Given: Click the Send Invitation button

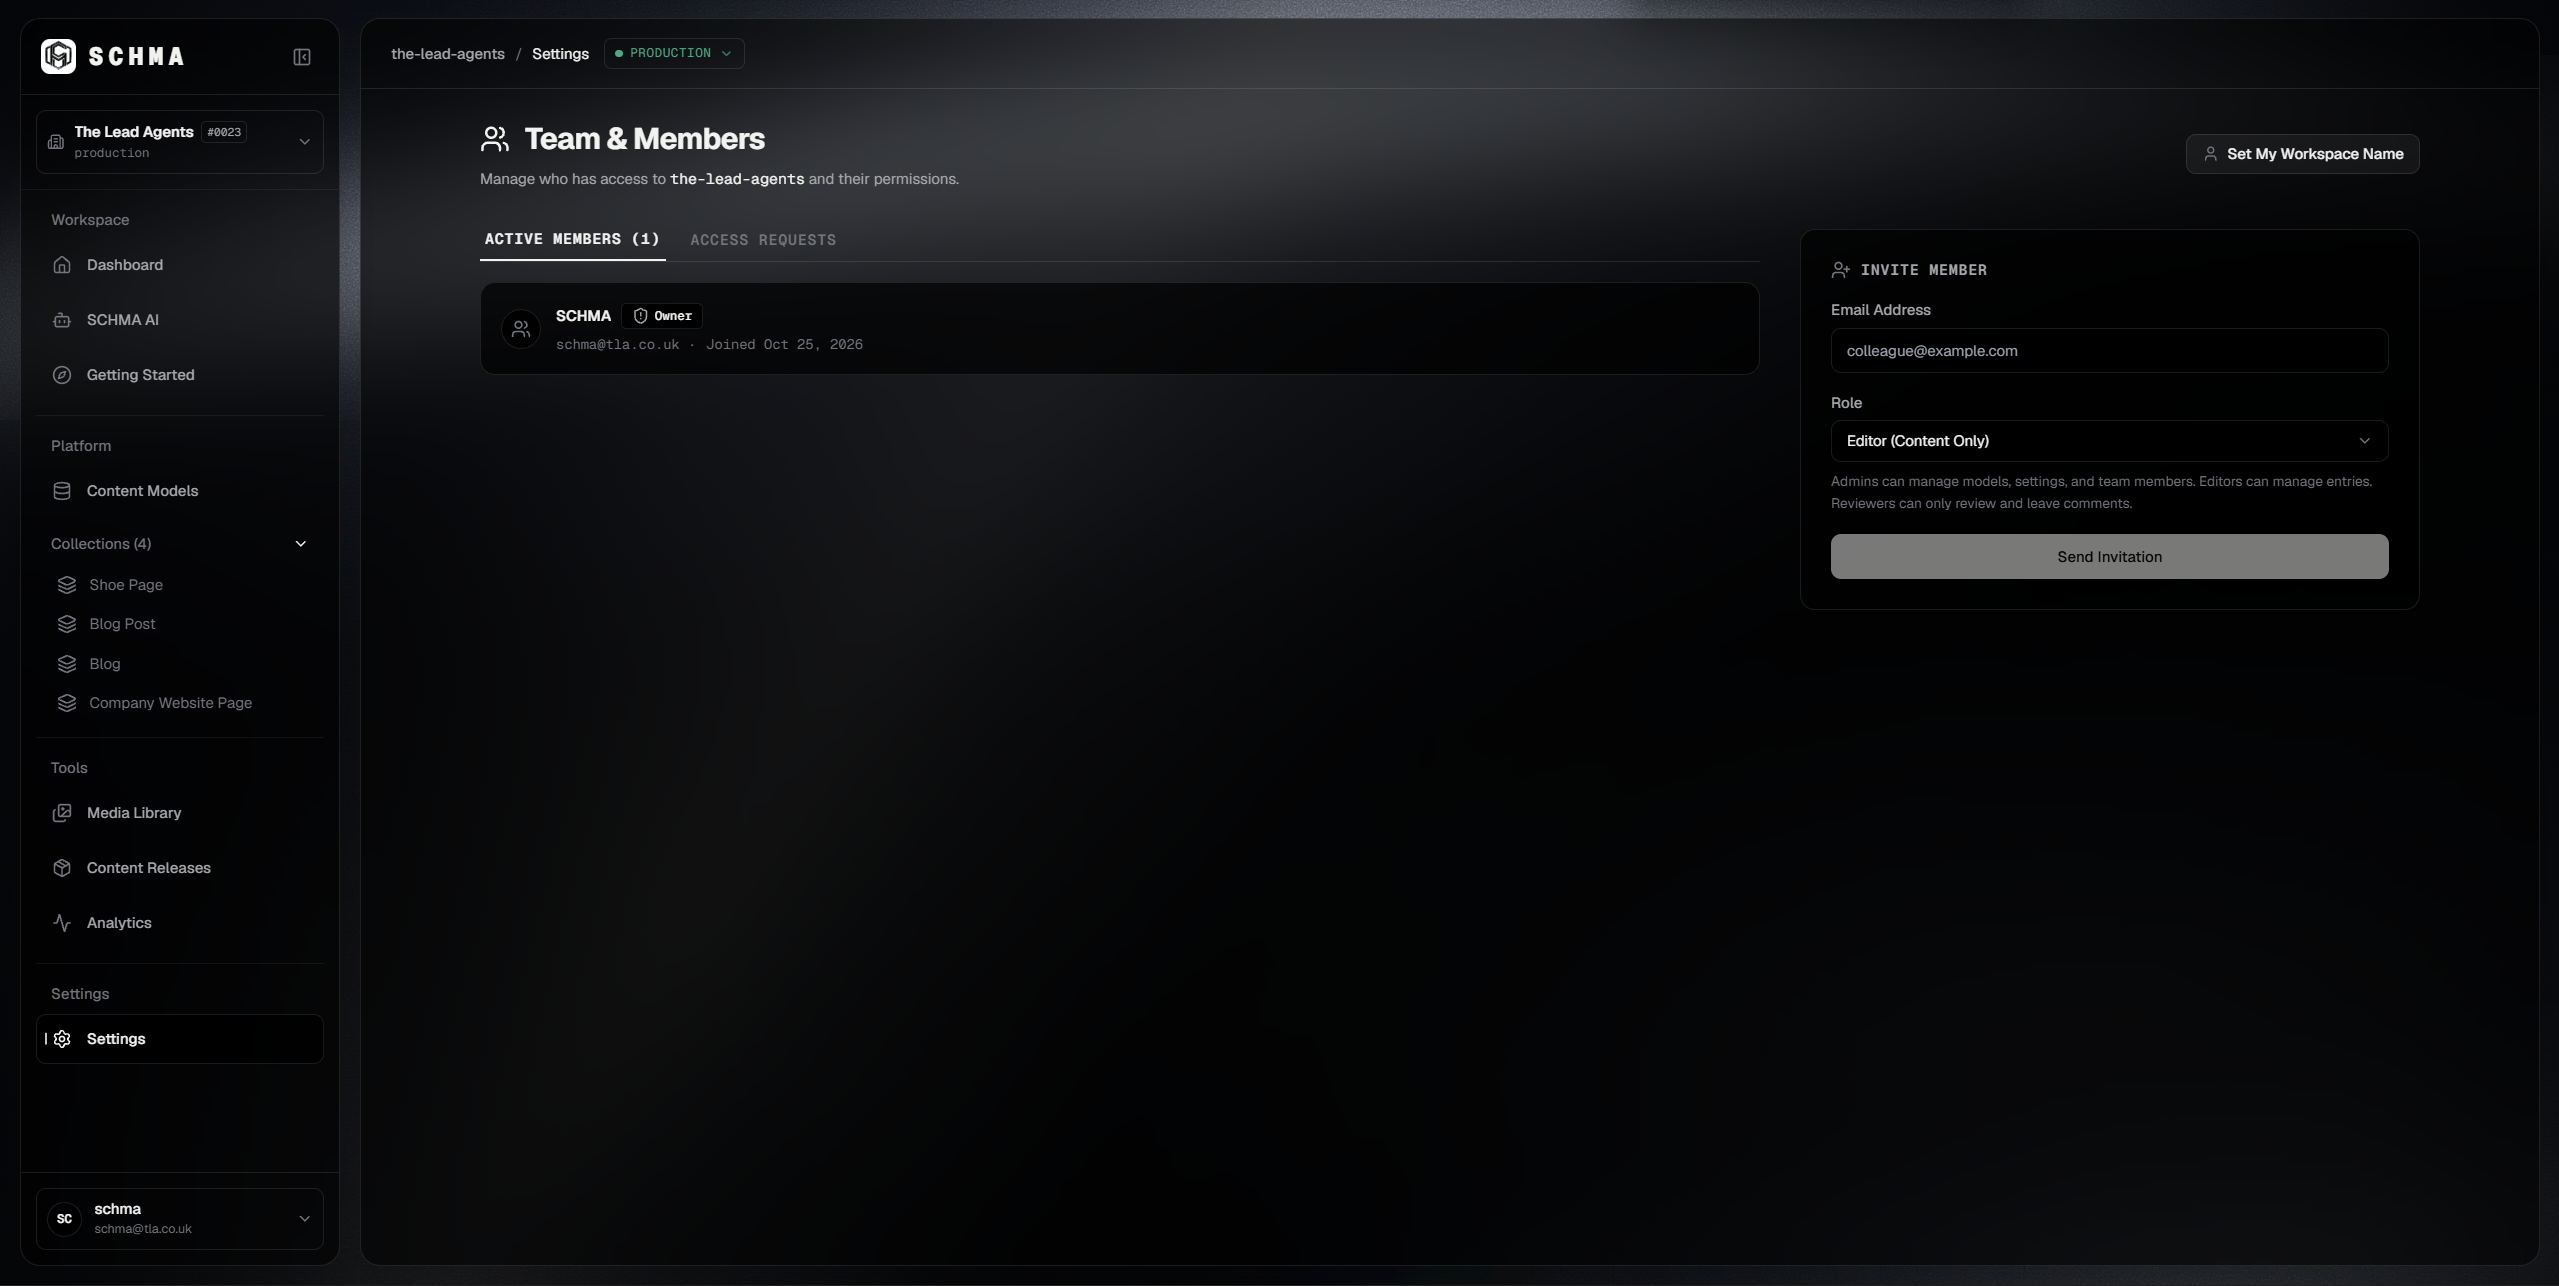Looking at the screenshot, I should pyautogui.click(x=2109, y=556).
